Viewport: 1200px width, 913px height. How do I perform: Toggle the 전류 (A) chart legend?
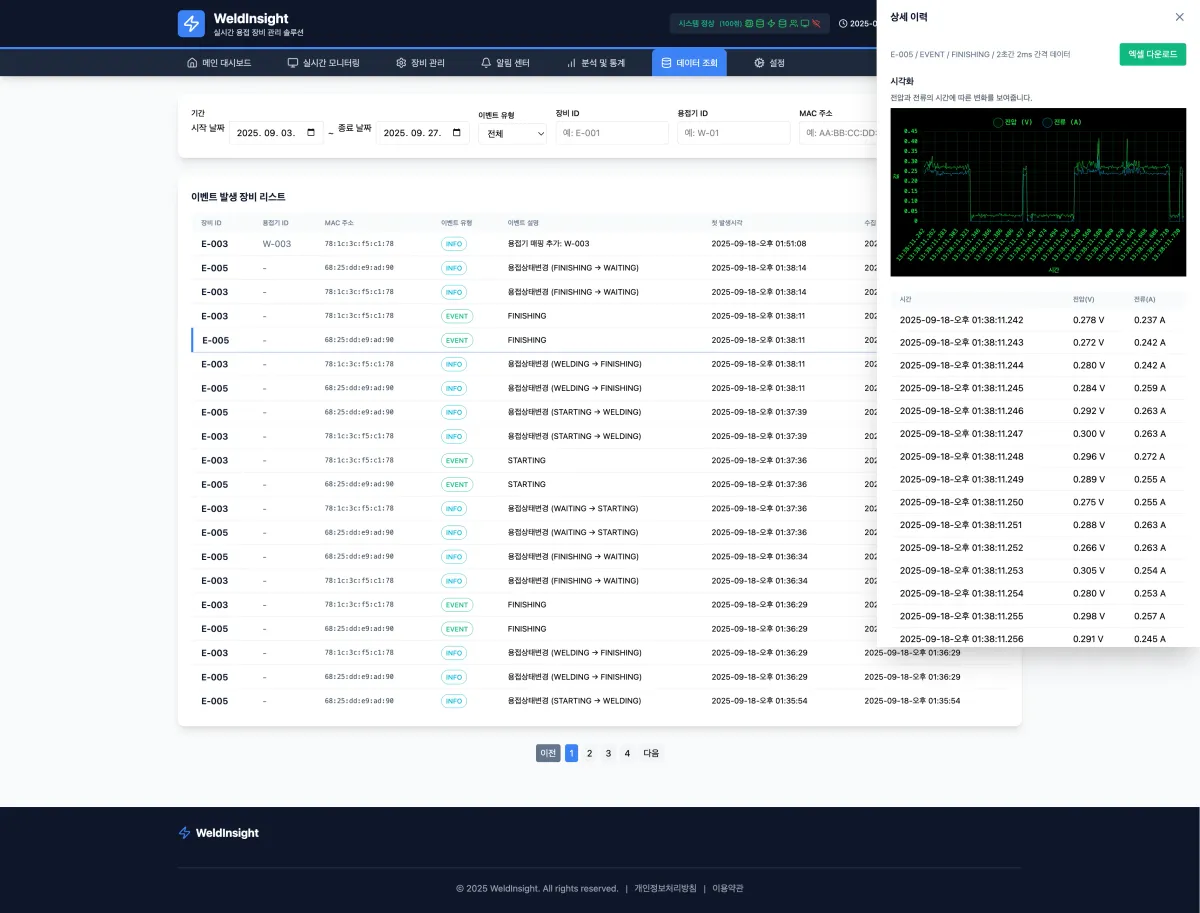click(x=1062, y=122)
